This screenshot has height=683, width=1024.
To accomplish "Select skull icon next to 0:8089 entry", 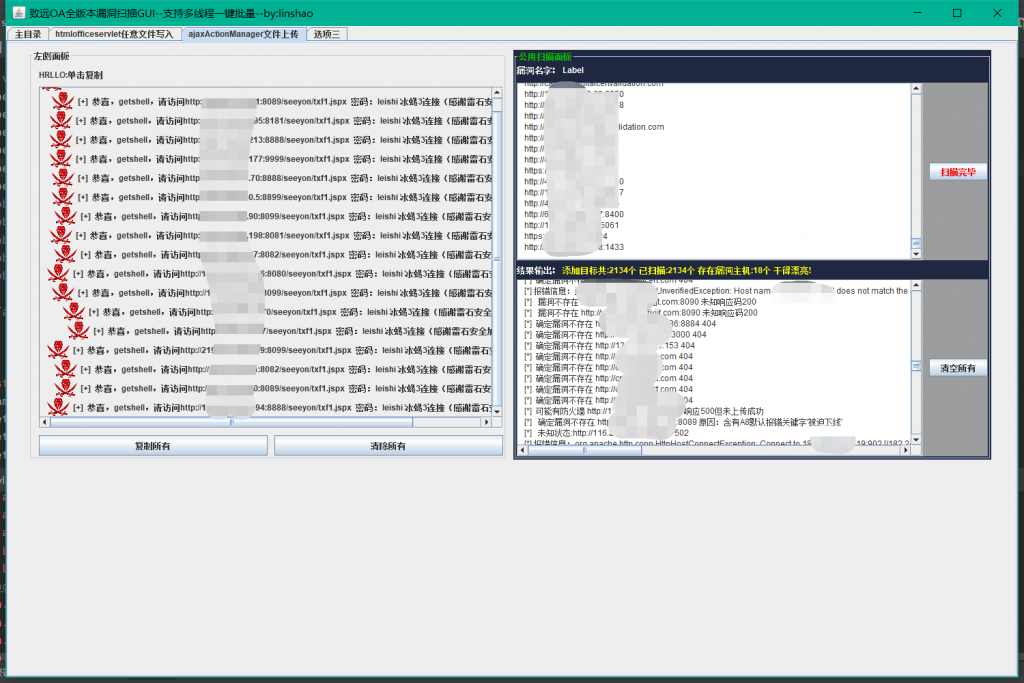I will [x=65, y=388].
